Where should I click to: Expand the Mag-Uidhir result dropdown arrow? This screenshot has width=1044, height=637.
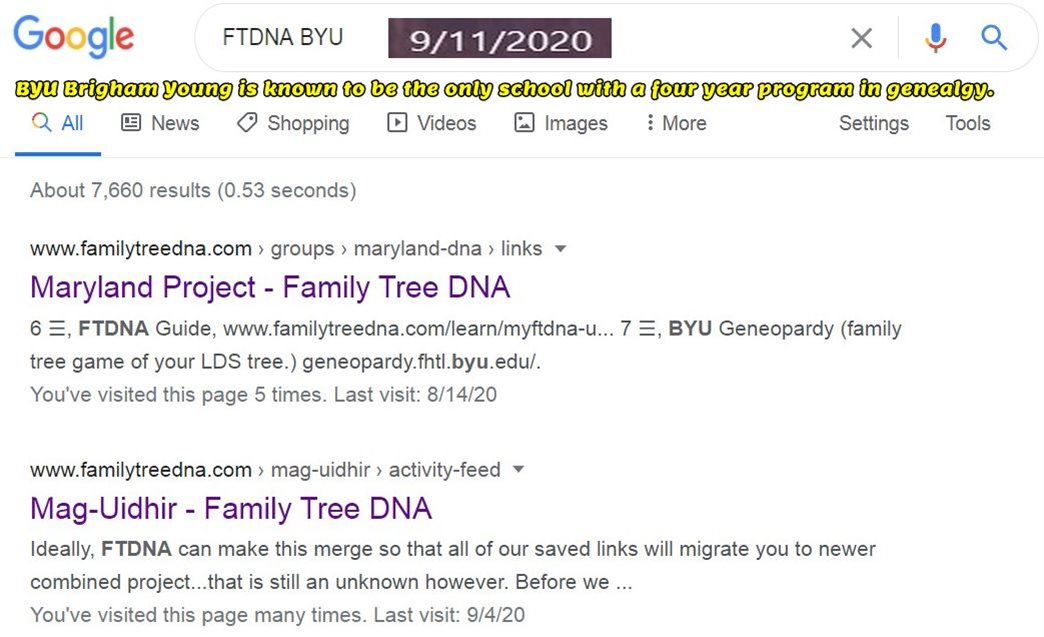[518, 469]
